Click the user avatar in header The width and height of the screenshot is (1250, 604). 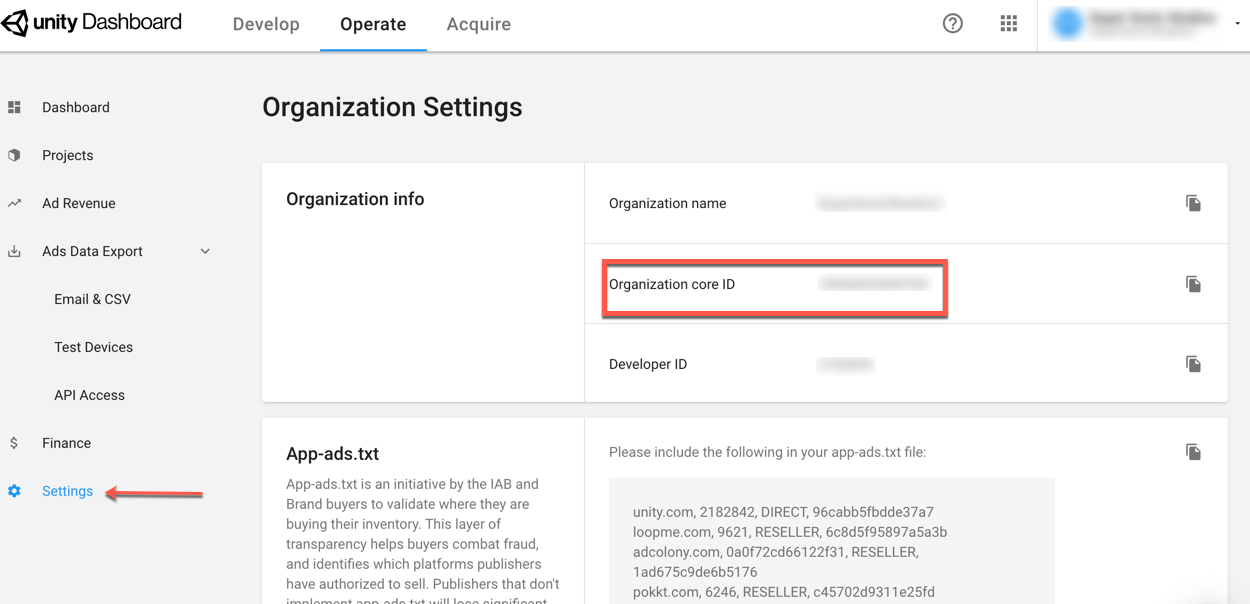click(1067, 24)
